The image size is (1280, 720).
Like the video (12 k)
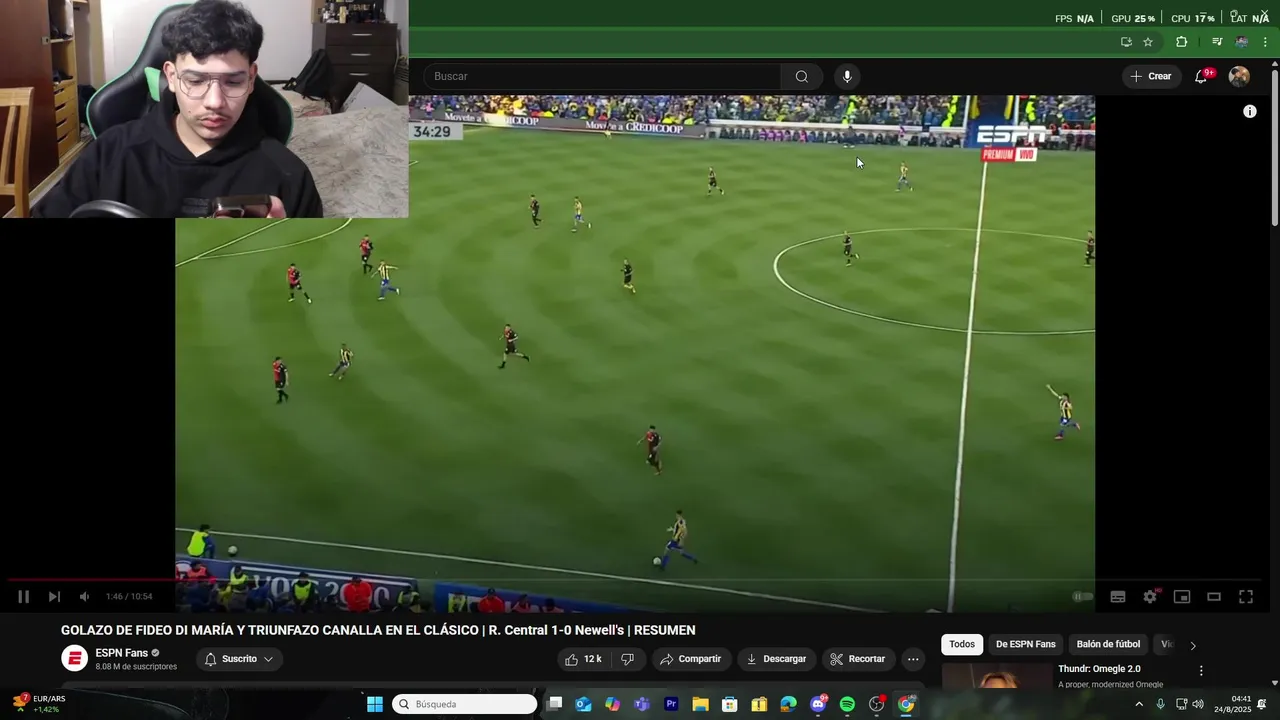pyautogui.click(x=584, y=659)
